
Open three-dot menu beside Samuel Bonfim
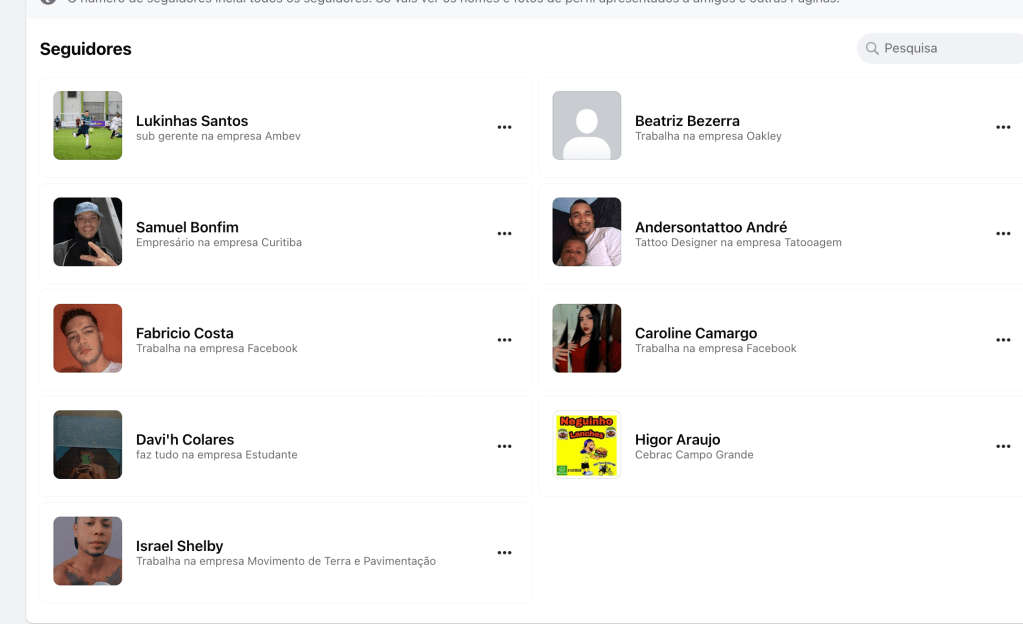pyautogui.click(x=504, y=233)
